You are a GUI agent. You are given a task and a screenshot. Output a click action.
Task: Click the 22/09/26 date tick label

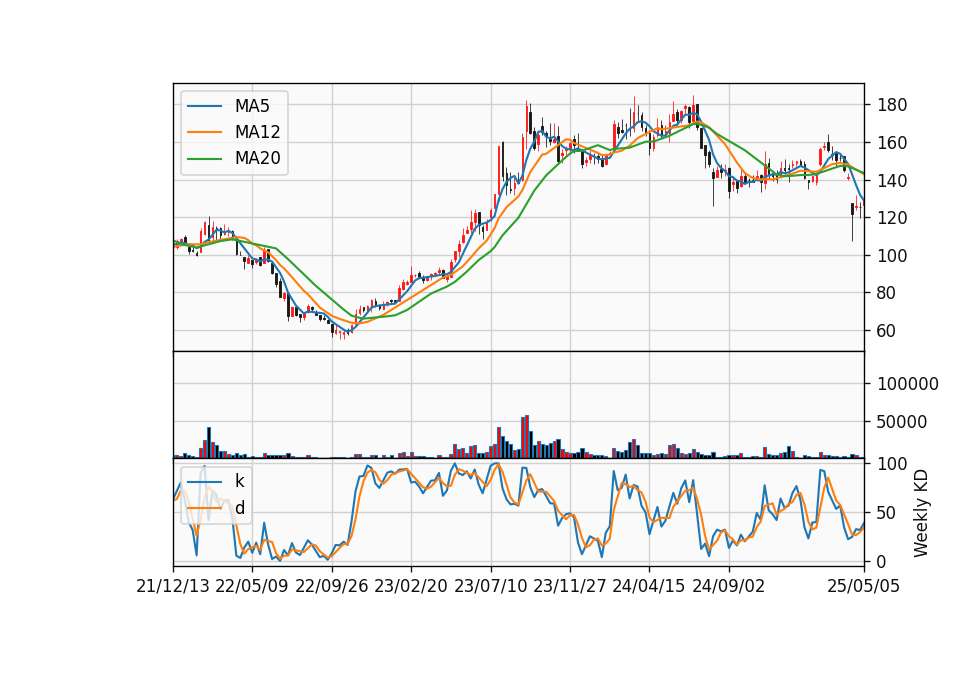[x=332, y=586]
